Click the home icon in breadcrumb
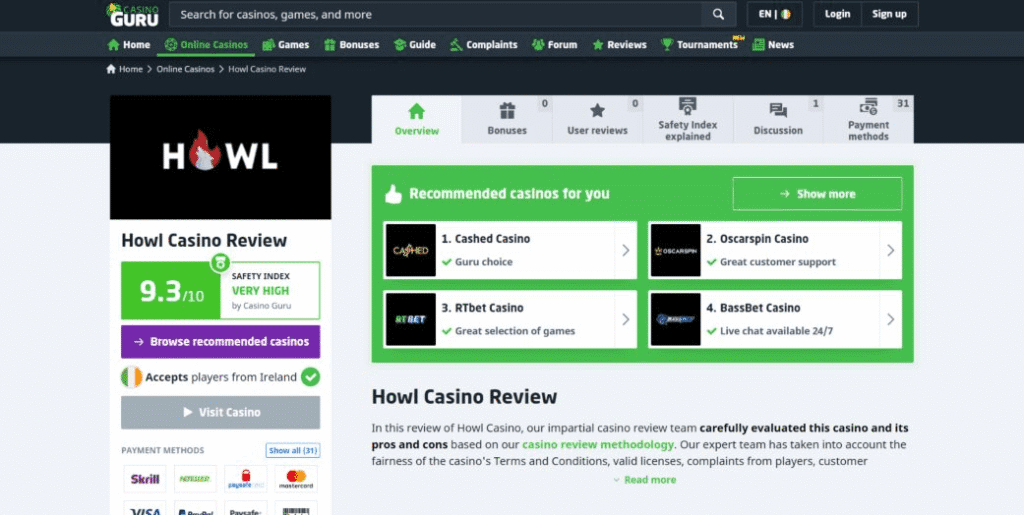This screenshot has height=515, width=1024. [110, 69]
